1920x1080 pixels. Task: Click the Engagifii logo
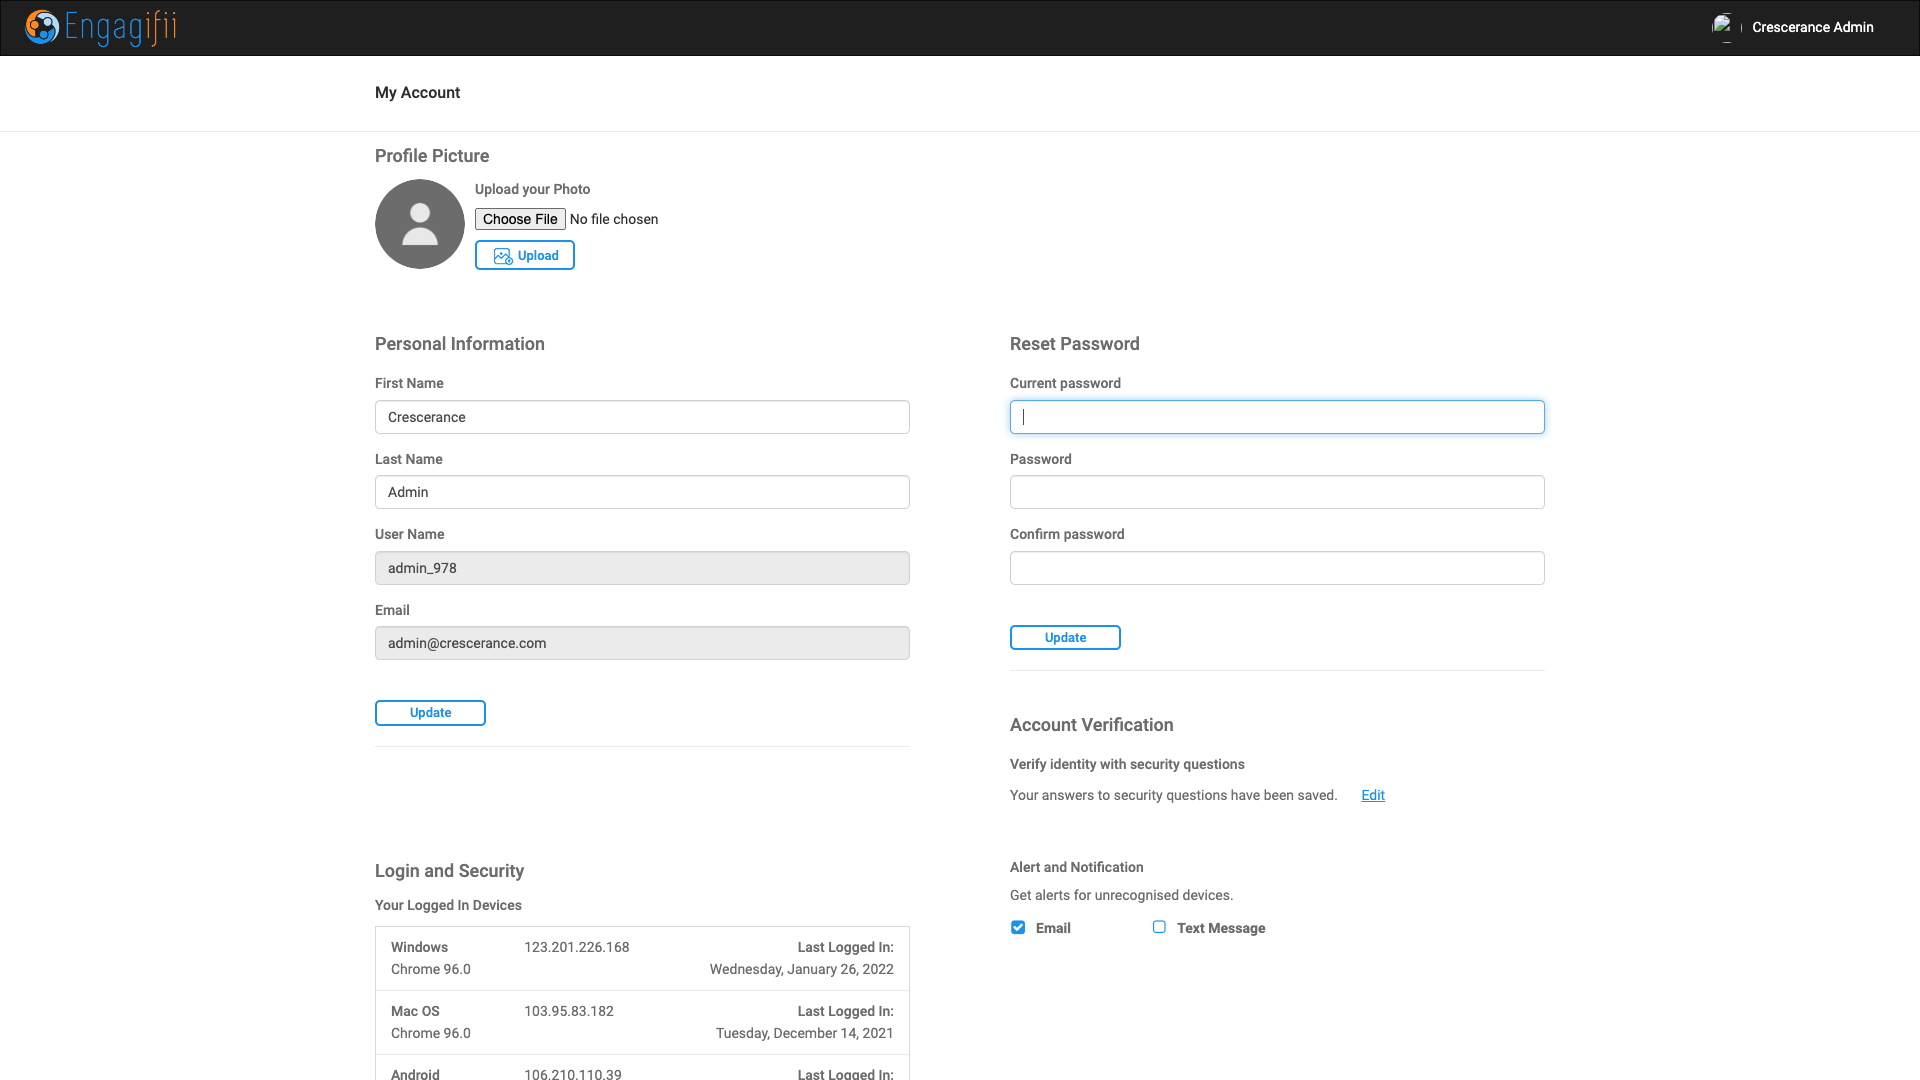[101, 27]
